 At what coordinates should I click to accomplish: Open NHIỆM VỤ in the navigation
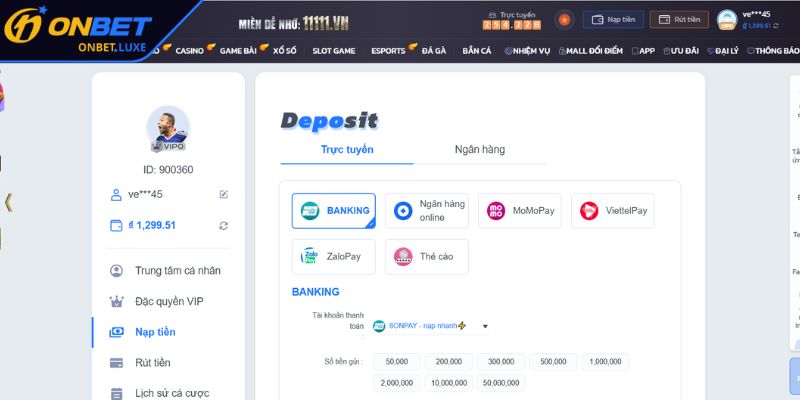528,51
